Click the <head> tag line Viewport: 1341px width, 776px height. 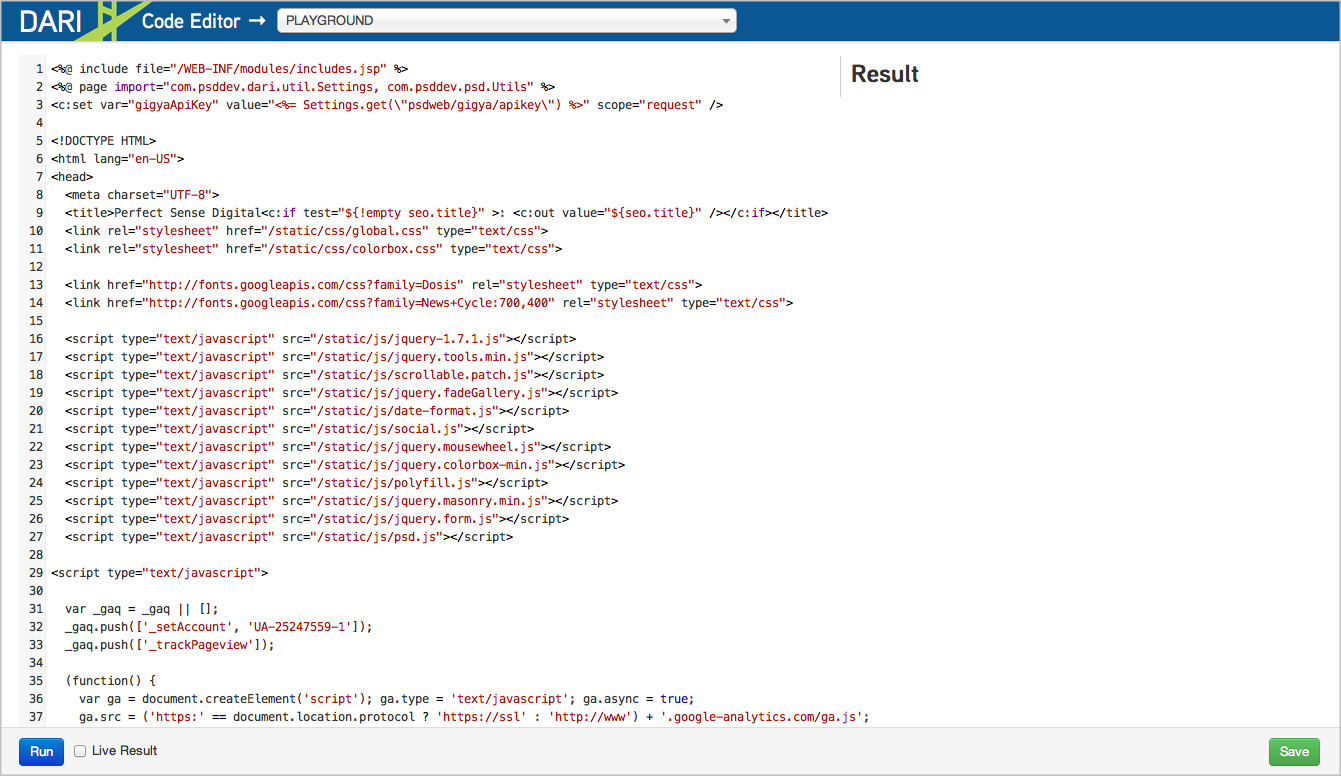pos(72,177)
